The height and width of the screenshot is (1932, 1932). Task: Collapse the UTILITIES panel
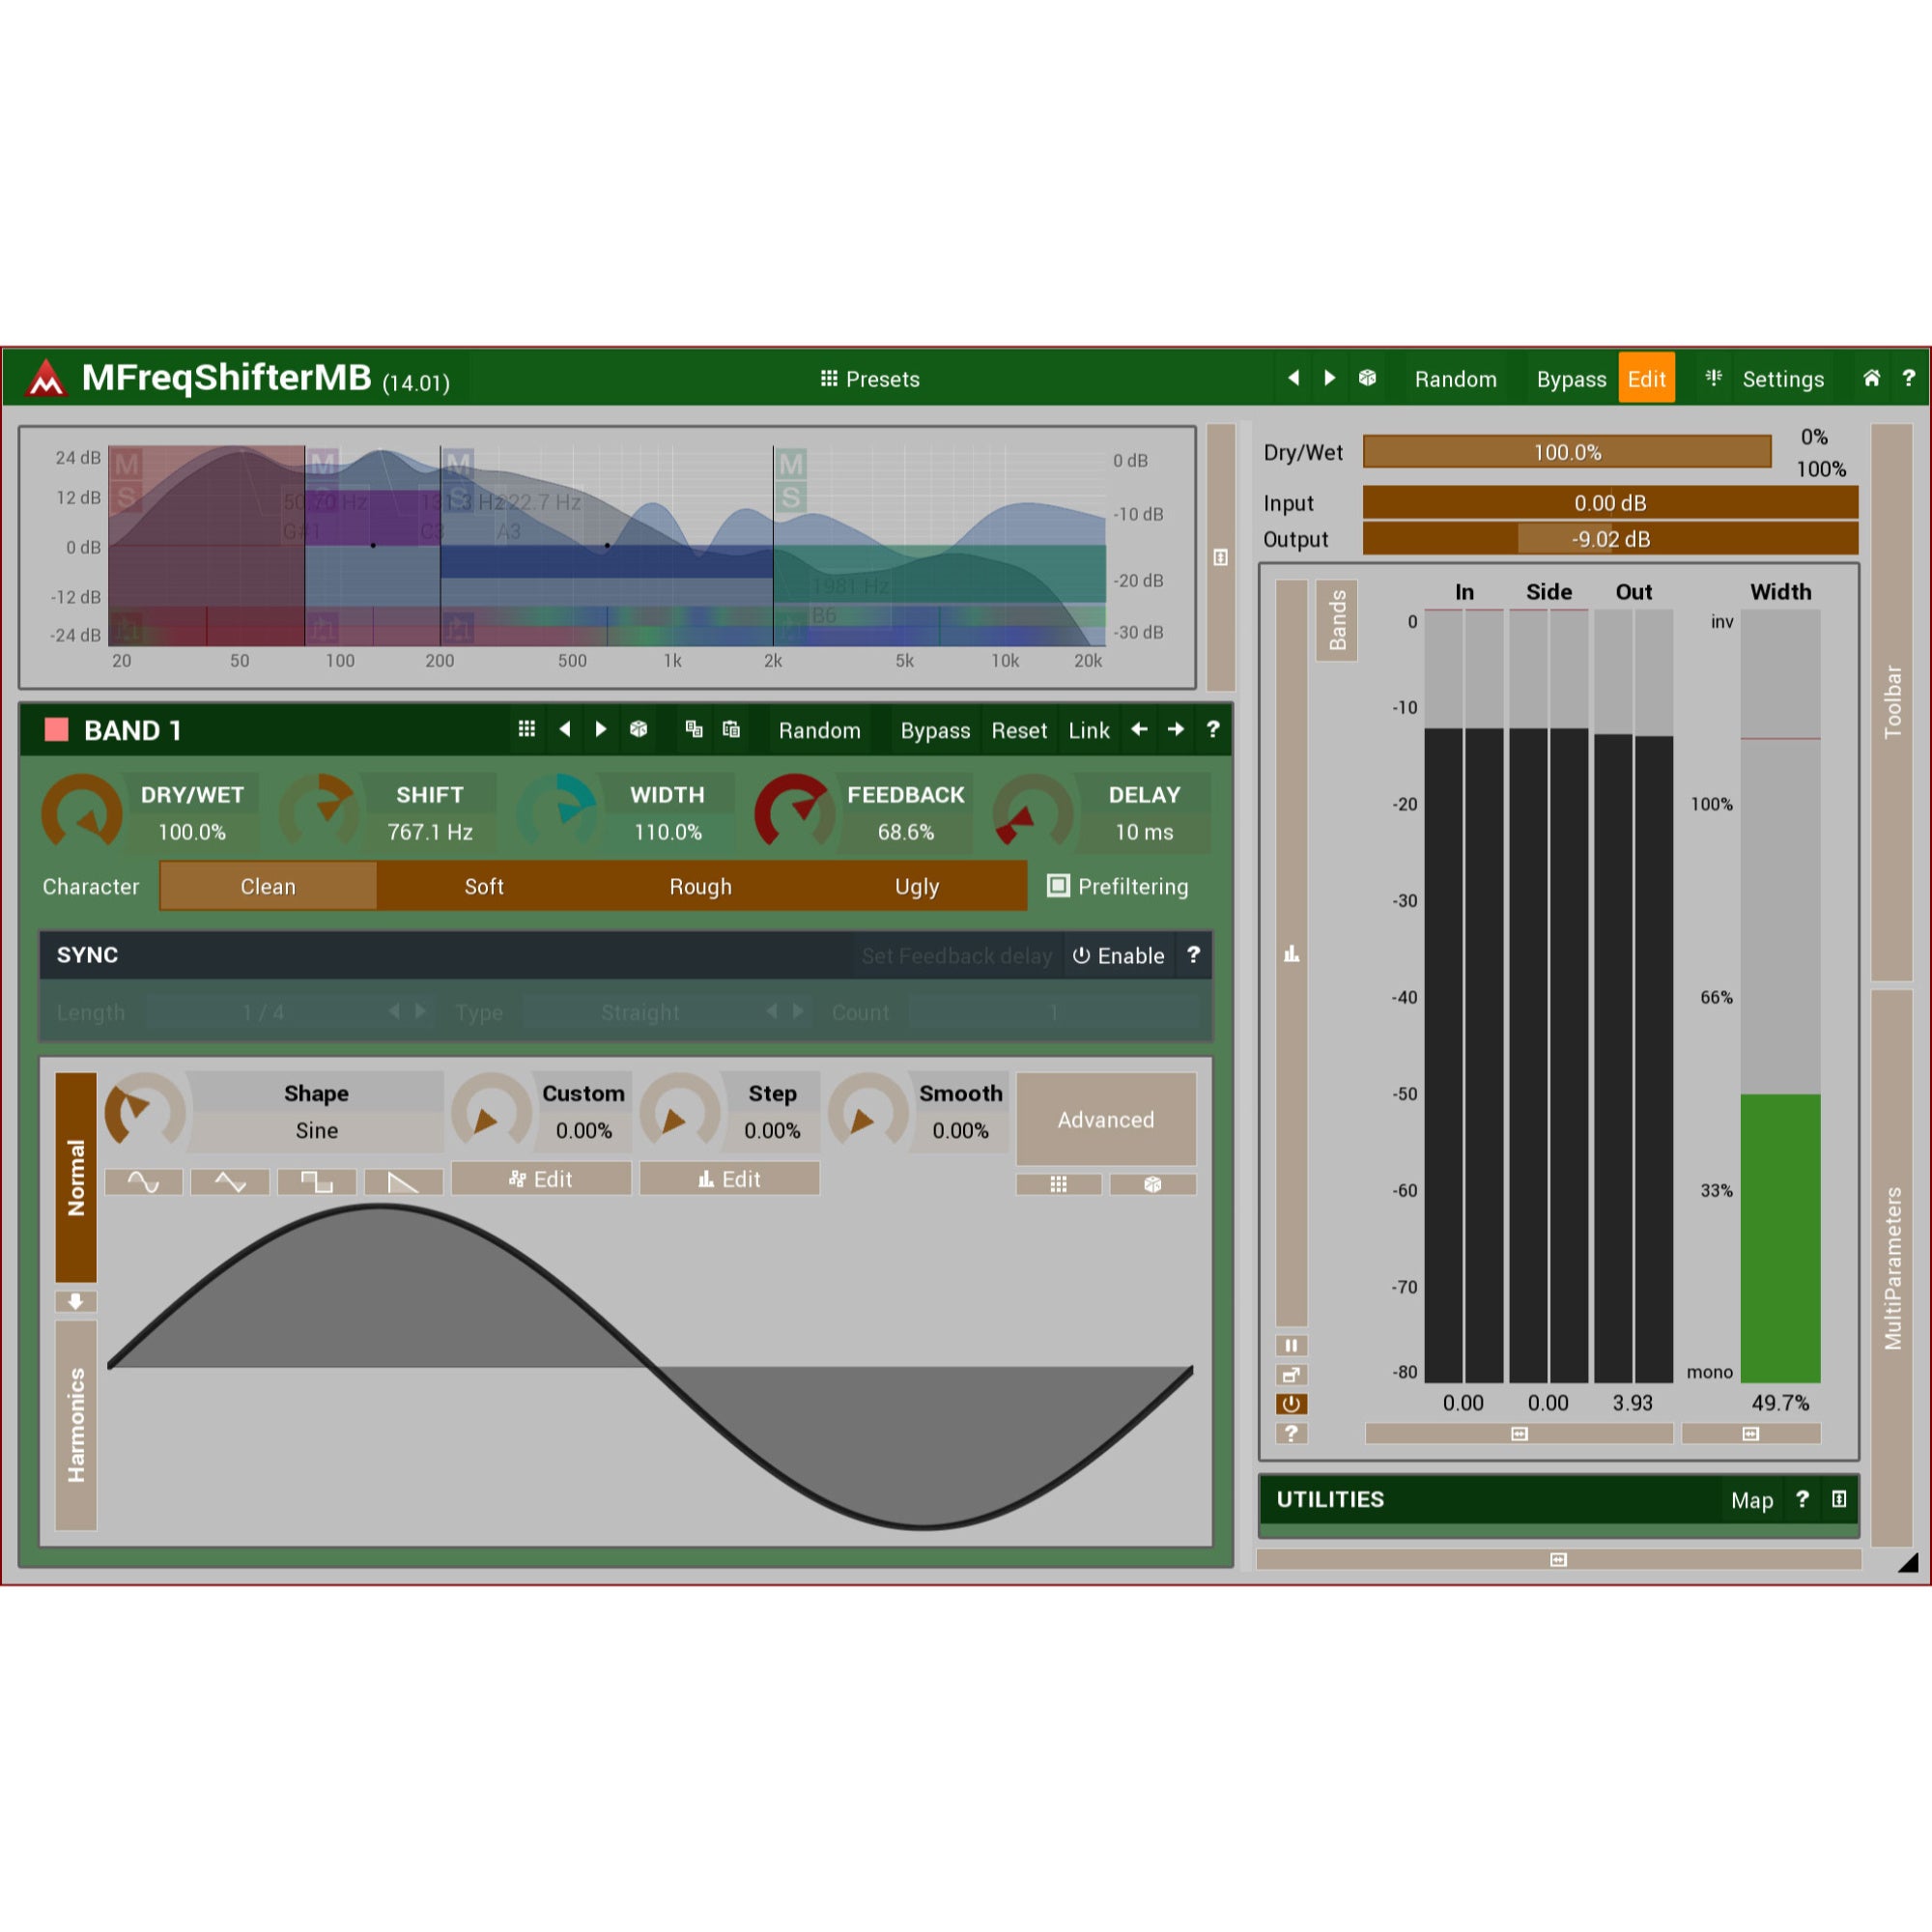pyautogui.click(x=1839, y=1499)
